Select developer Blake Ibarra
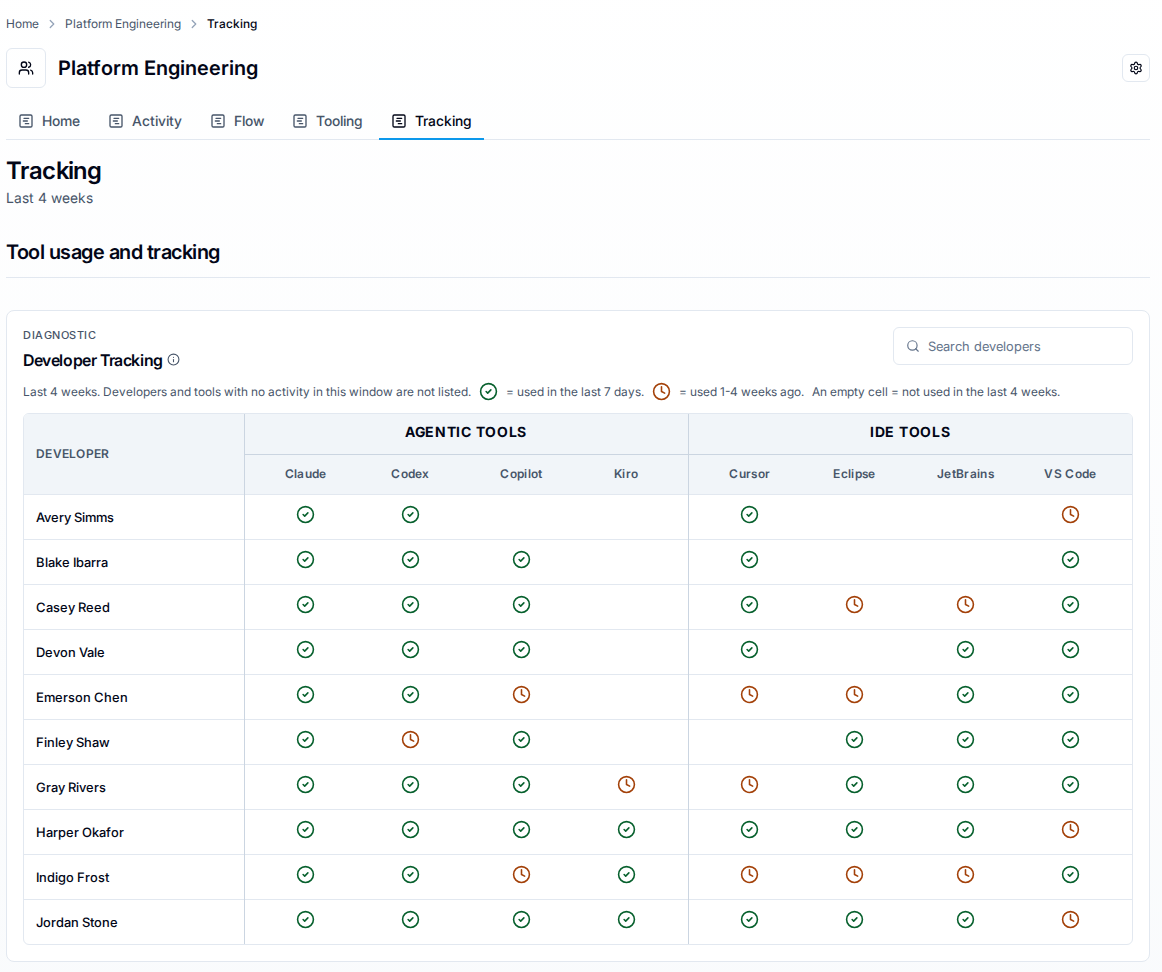1162x972 pixels. tap(72, 563)
